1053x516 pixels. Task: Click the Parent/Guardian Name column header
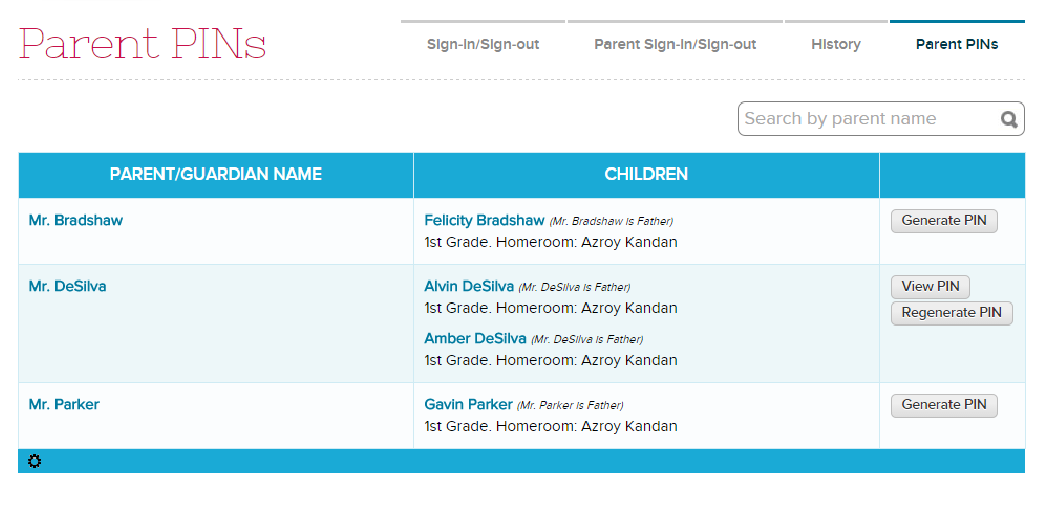click(x=216, y=174)
